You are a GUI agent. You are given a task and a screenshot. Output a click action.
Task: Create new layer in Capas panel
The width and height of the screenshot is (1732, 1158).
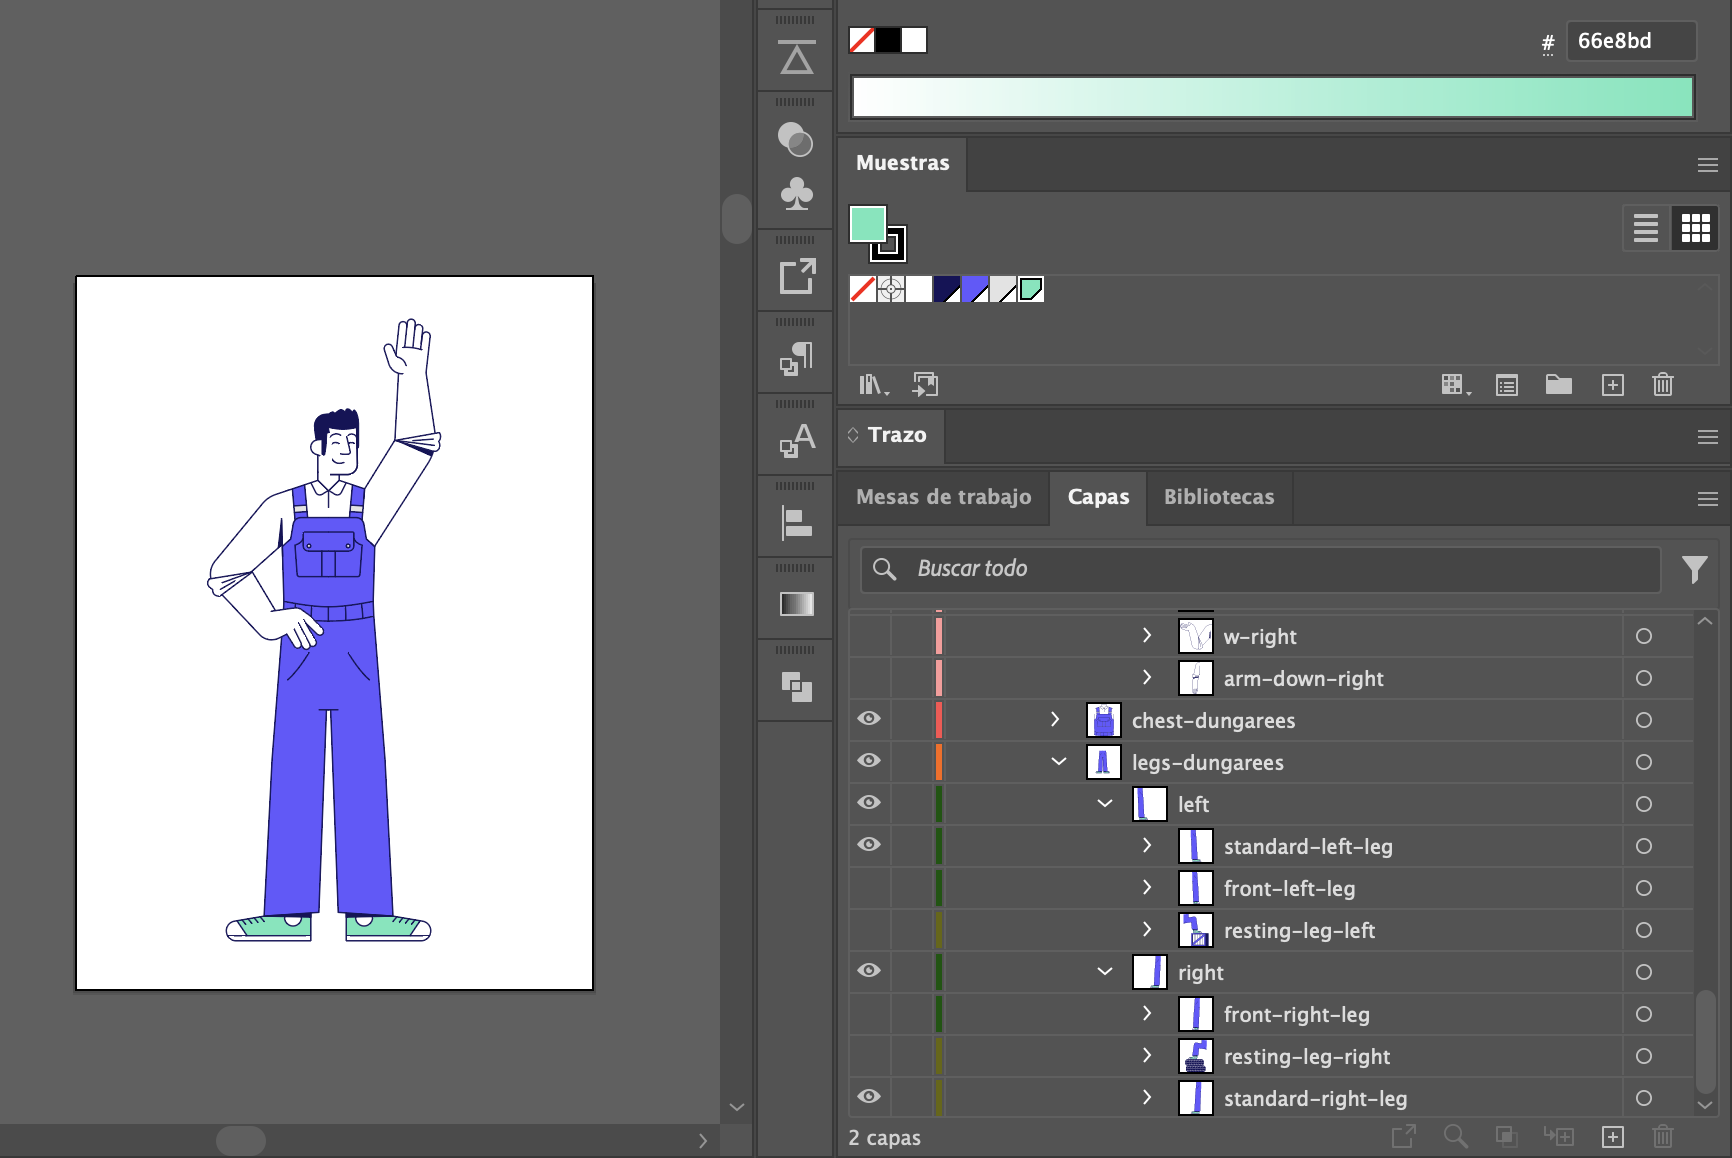pyautogui.click(x=1612, y=1137)
